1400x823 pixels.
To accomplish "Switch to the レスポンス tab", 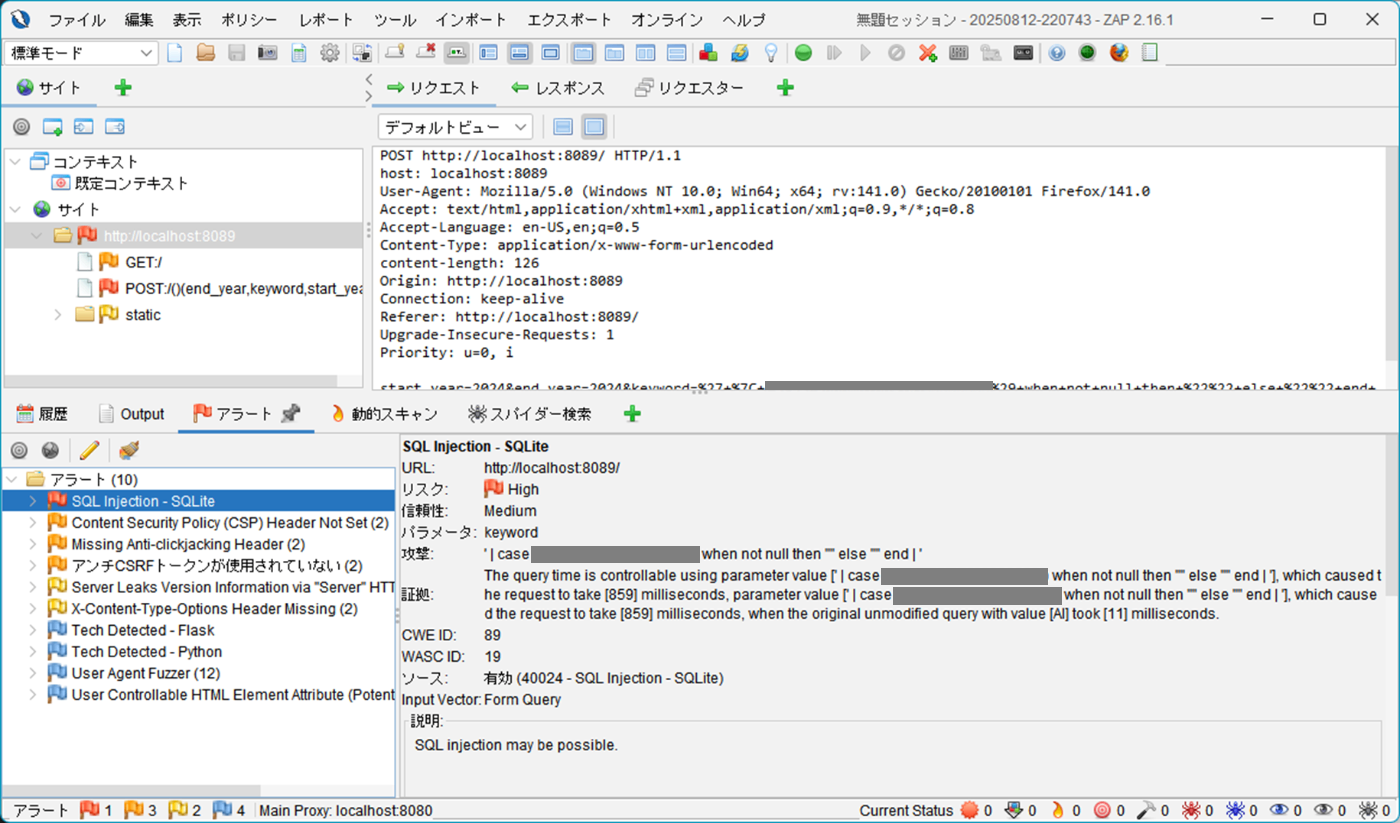I will coord(558,88).
